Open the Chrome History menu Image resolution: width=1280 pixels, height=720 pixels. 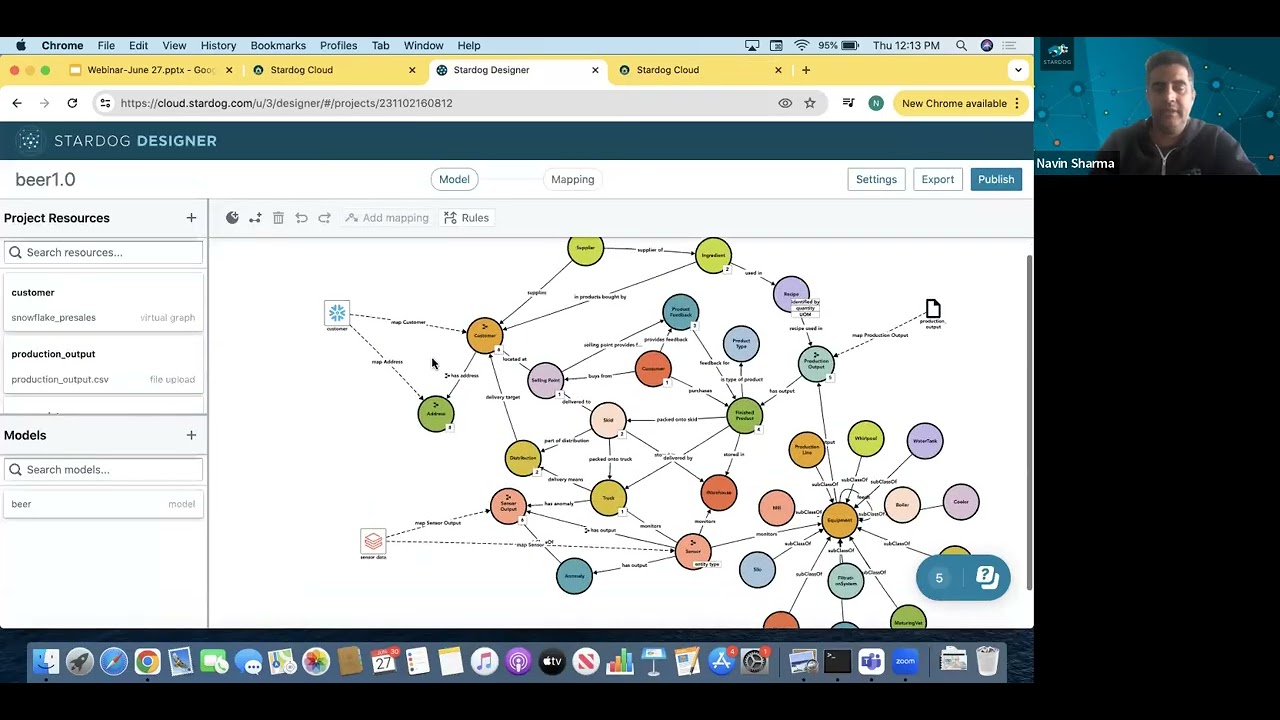[218, 45]
